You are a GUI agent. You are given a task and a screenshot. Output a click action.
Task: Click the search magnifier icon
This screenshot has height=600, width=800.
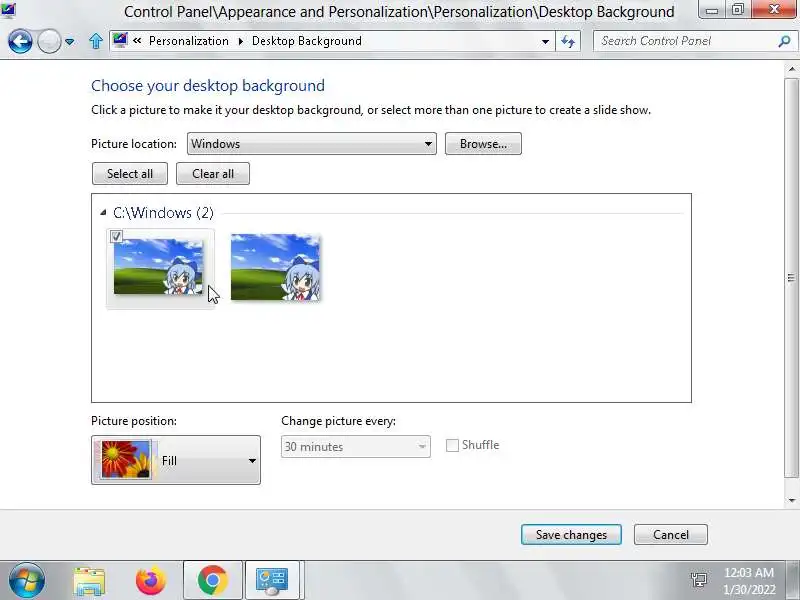[x=784, y=41]
